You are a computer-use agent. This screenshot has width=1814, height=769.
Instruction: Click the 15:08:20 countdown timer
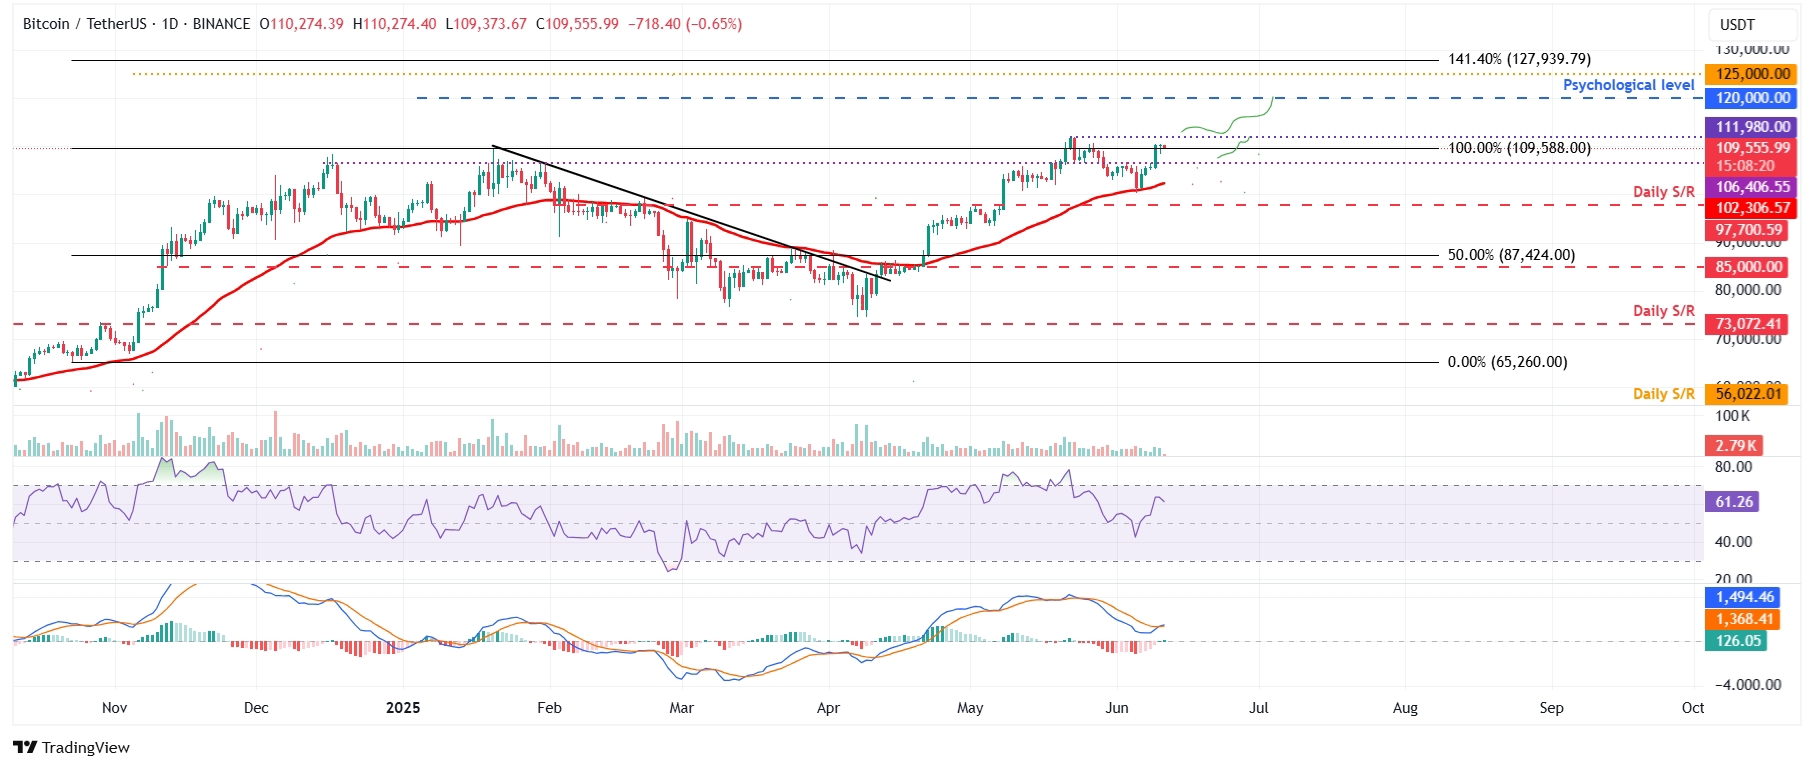pyautogui.click(x=1745, y=166)
